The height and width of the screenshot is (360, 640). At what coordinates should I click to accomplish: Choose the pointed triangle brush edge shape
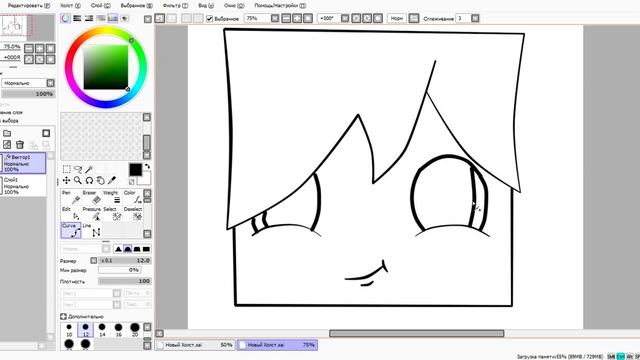[118, 249]
